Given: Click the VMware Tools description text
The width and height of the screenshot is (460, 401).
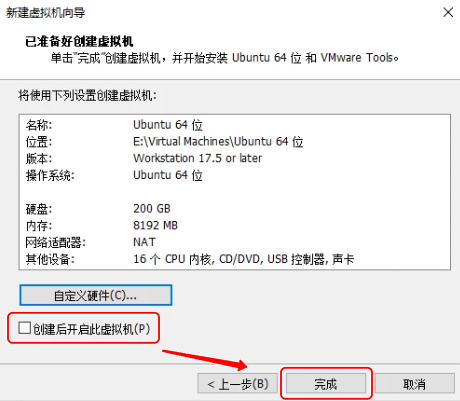Looking at the screenshot, I should (359, 58).
